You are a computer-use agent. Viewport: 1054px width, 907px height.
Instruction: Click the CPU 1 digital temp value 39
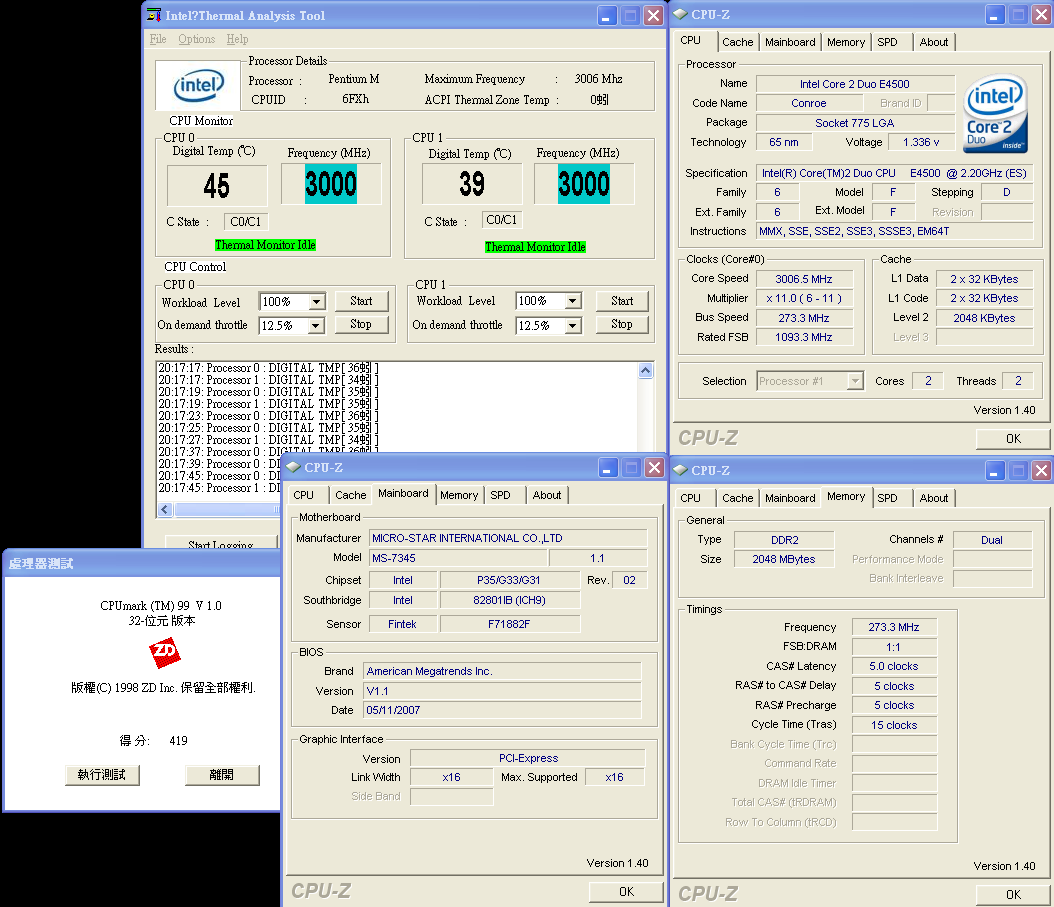pyautogui.click(x=472, y=184)
